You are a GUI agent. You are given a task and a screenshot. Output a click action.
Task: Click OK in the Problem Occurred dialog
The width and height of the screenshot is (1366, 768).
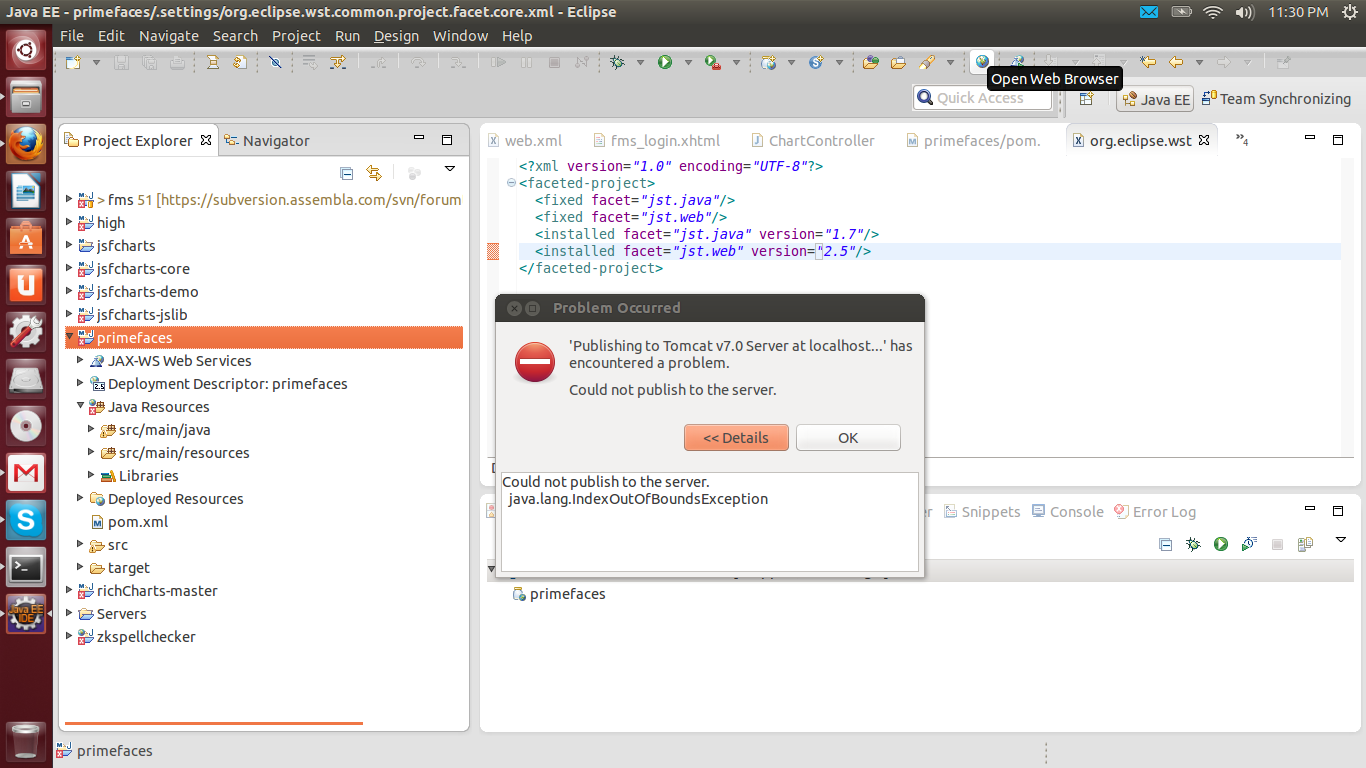(848, 438)
